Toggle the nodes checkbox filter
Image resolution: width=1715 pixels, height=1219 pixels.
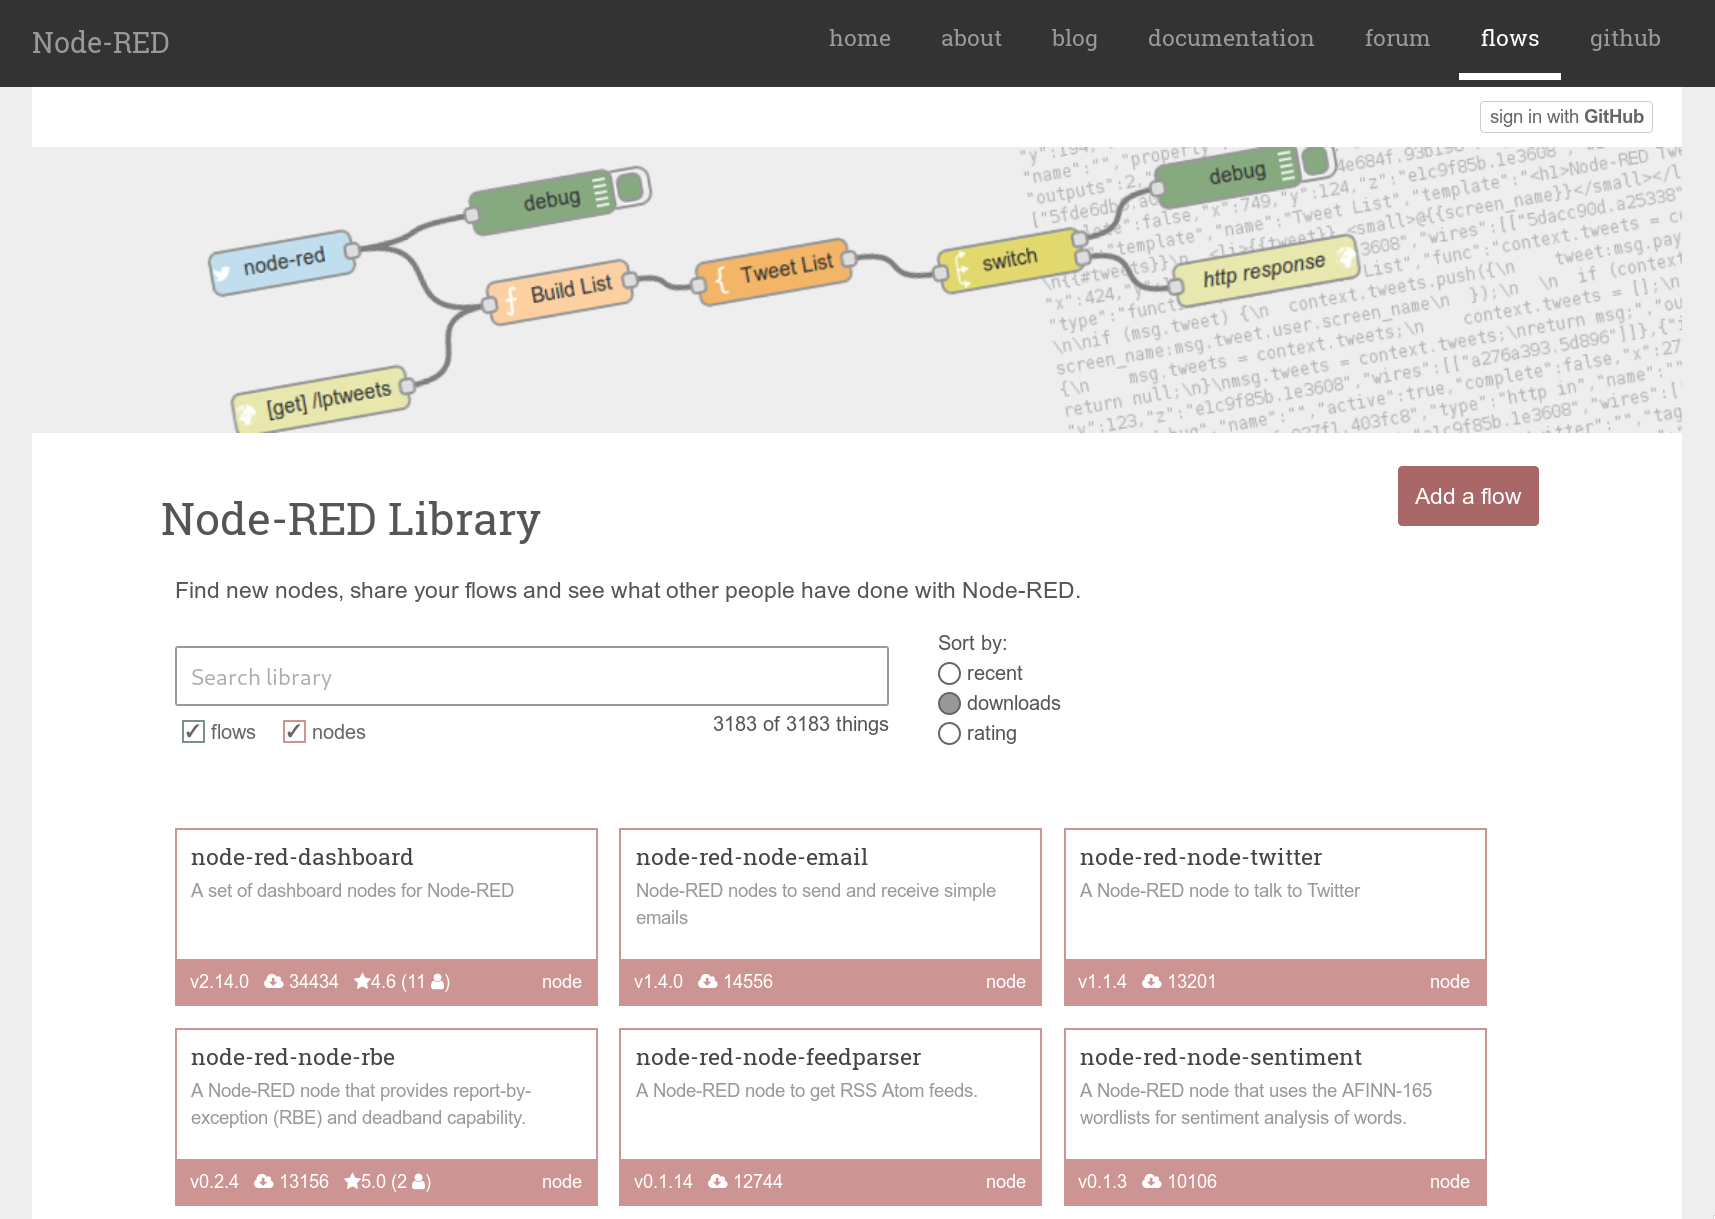tap(294, 732)
